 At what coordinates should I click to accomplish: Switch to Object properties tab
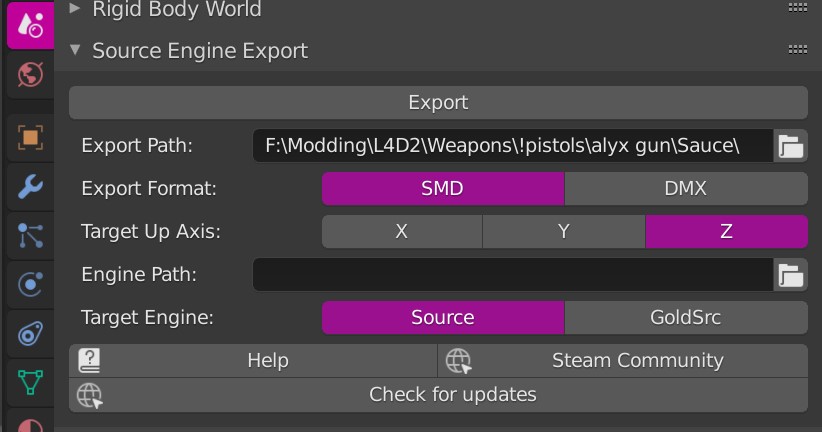pos(30,137)
